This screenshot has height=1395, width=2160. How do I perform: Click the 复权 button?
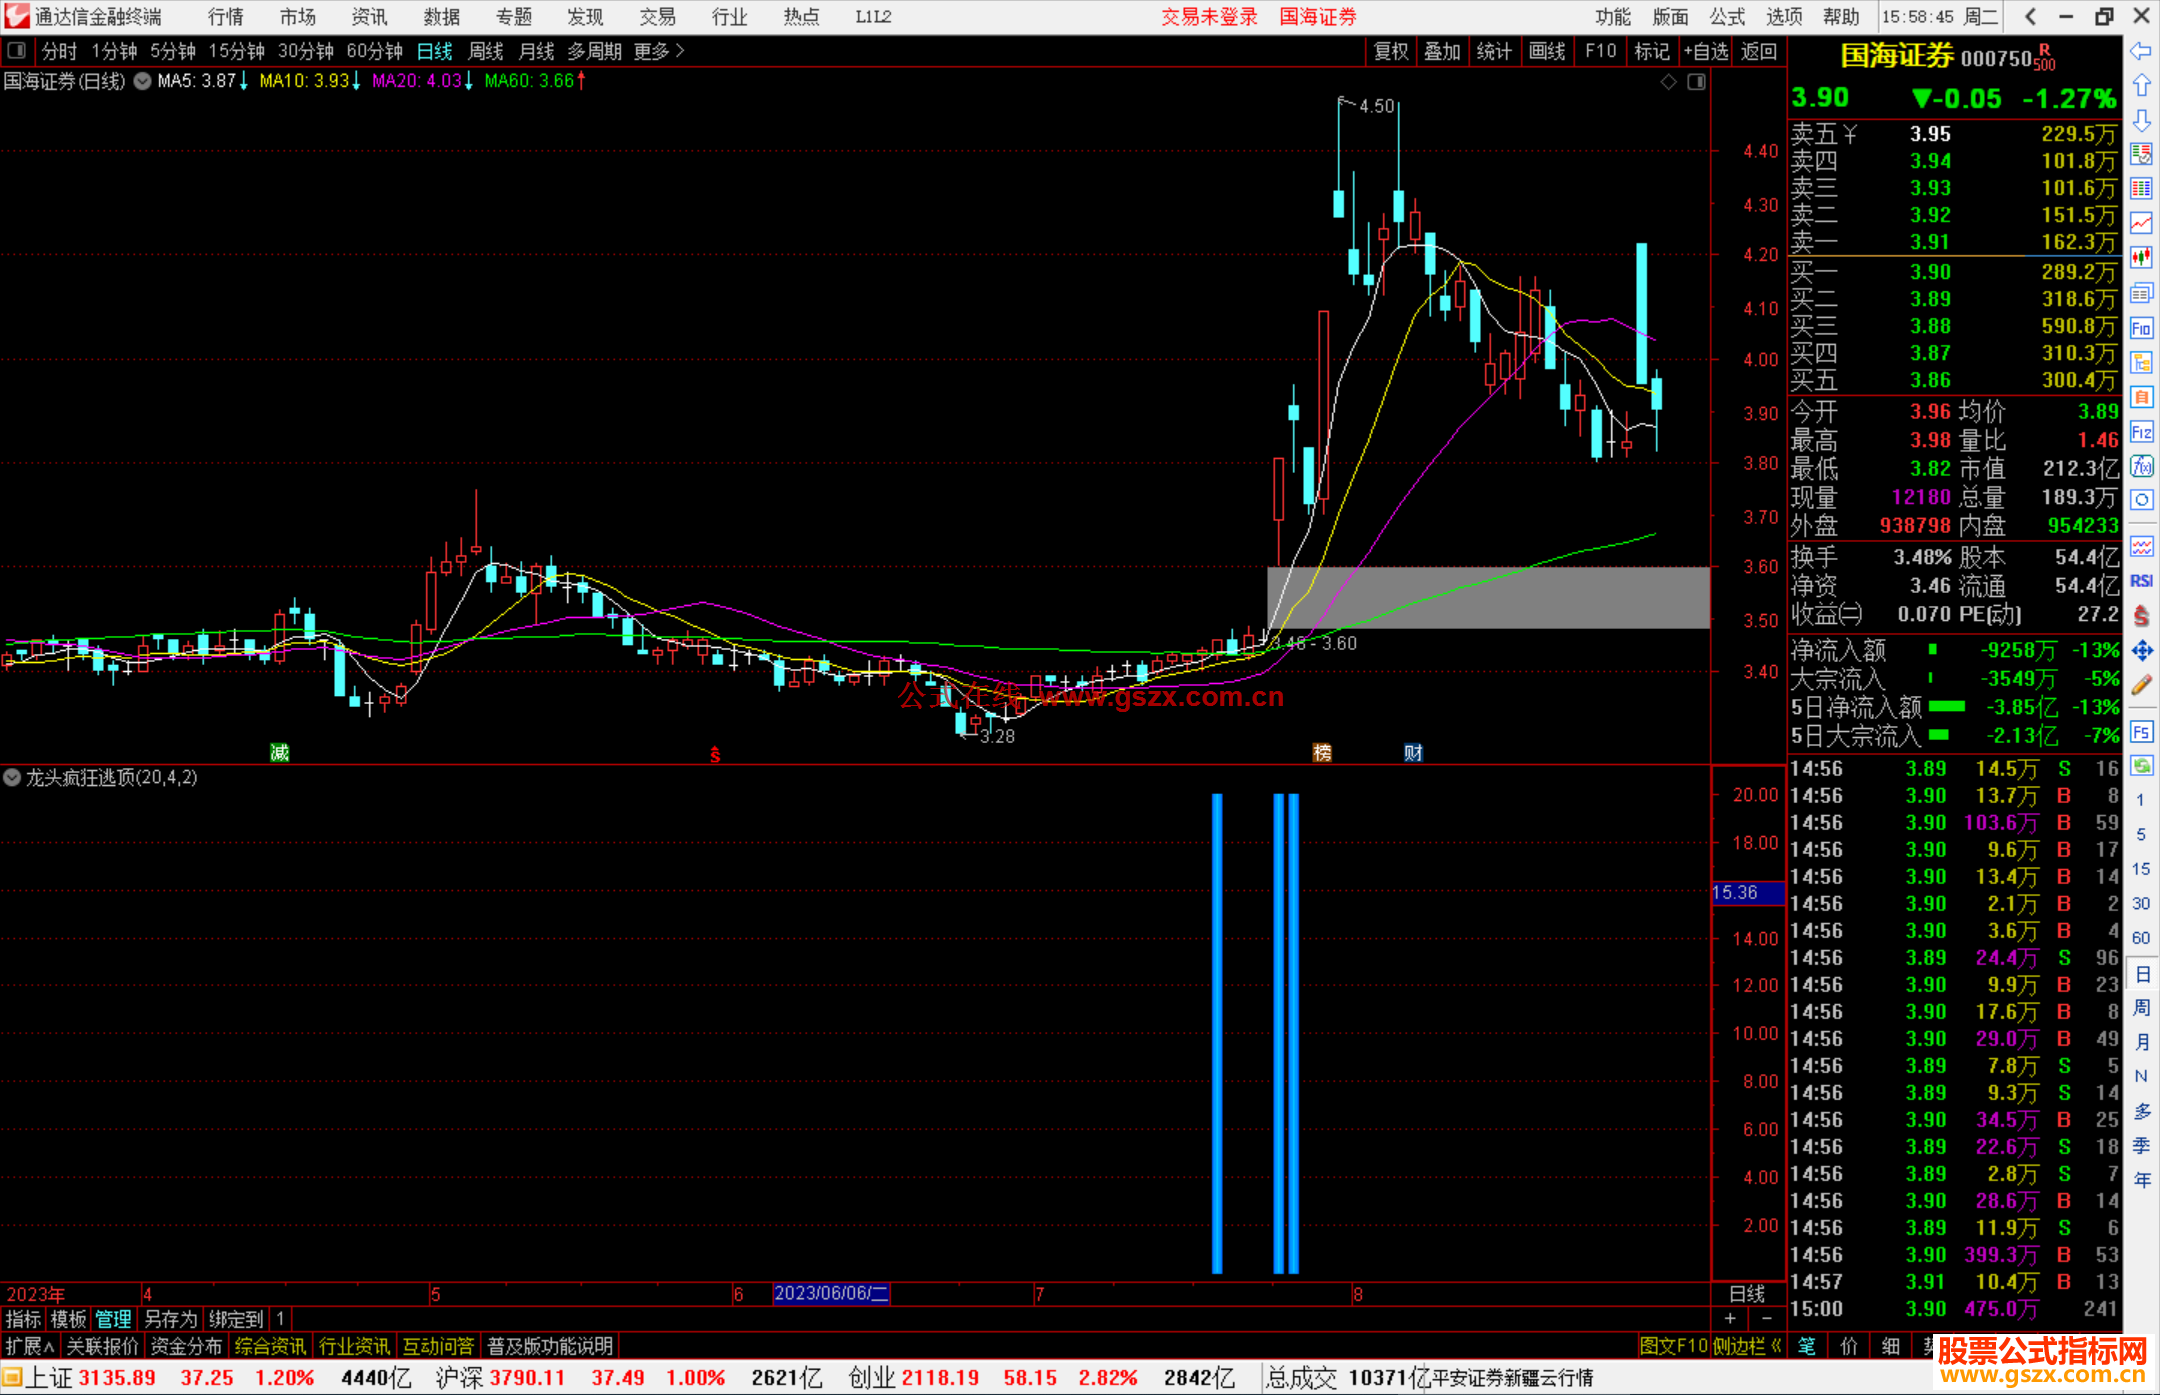(1390, 51)
